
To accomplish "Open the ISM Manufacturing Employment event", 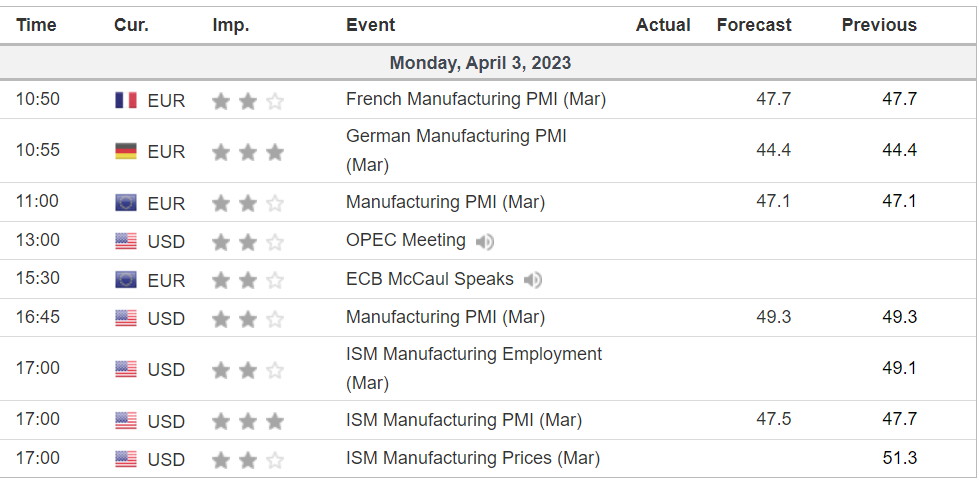I will coord(474,354).
